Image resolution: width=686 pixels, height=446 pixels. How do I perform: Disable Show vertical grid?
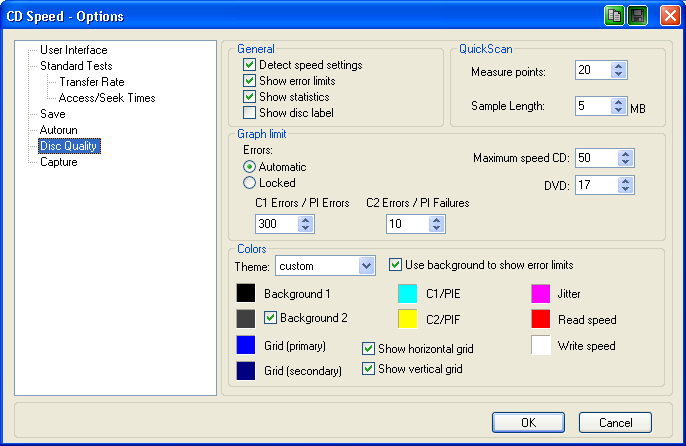pyautogui.click(x=369, y=369)
